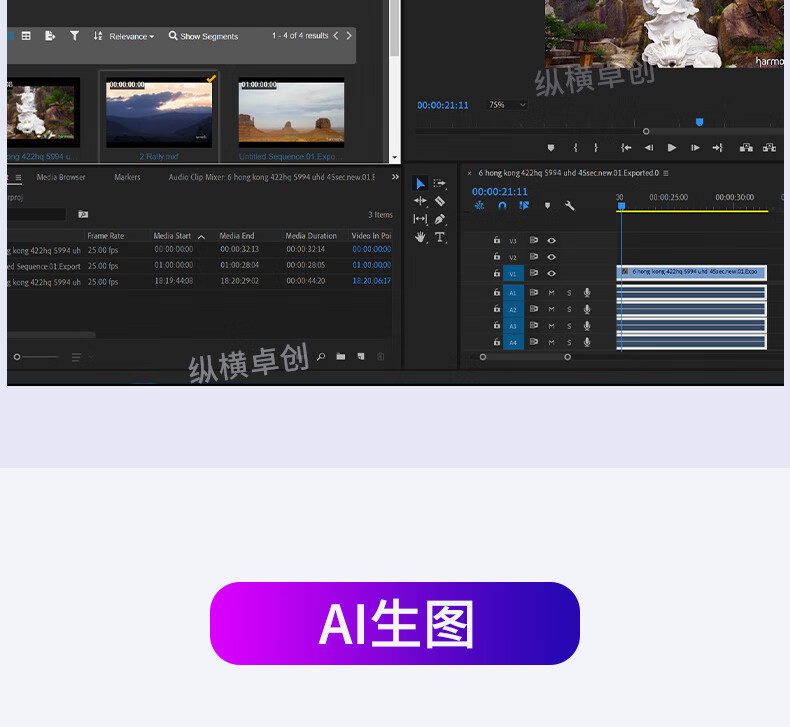Mute audio track A1

coord(551,293)
